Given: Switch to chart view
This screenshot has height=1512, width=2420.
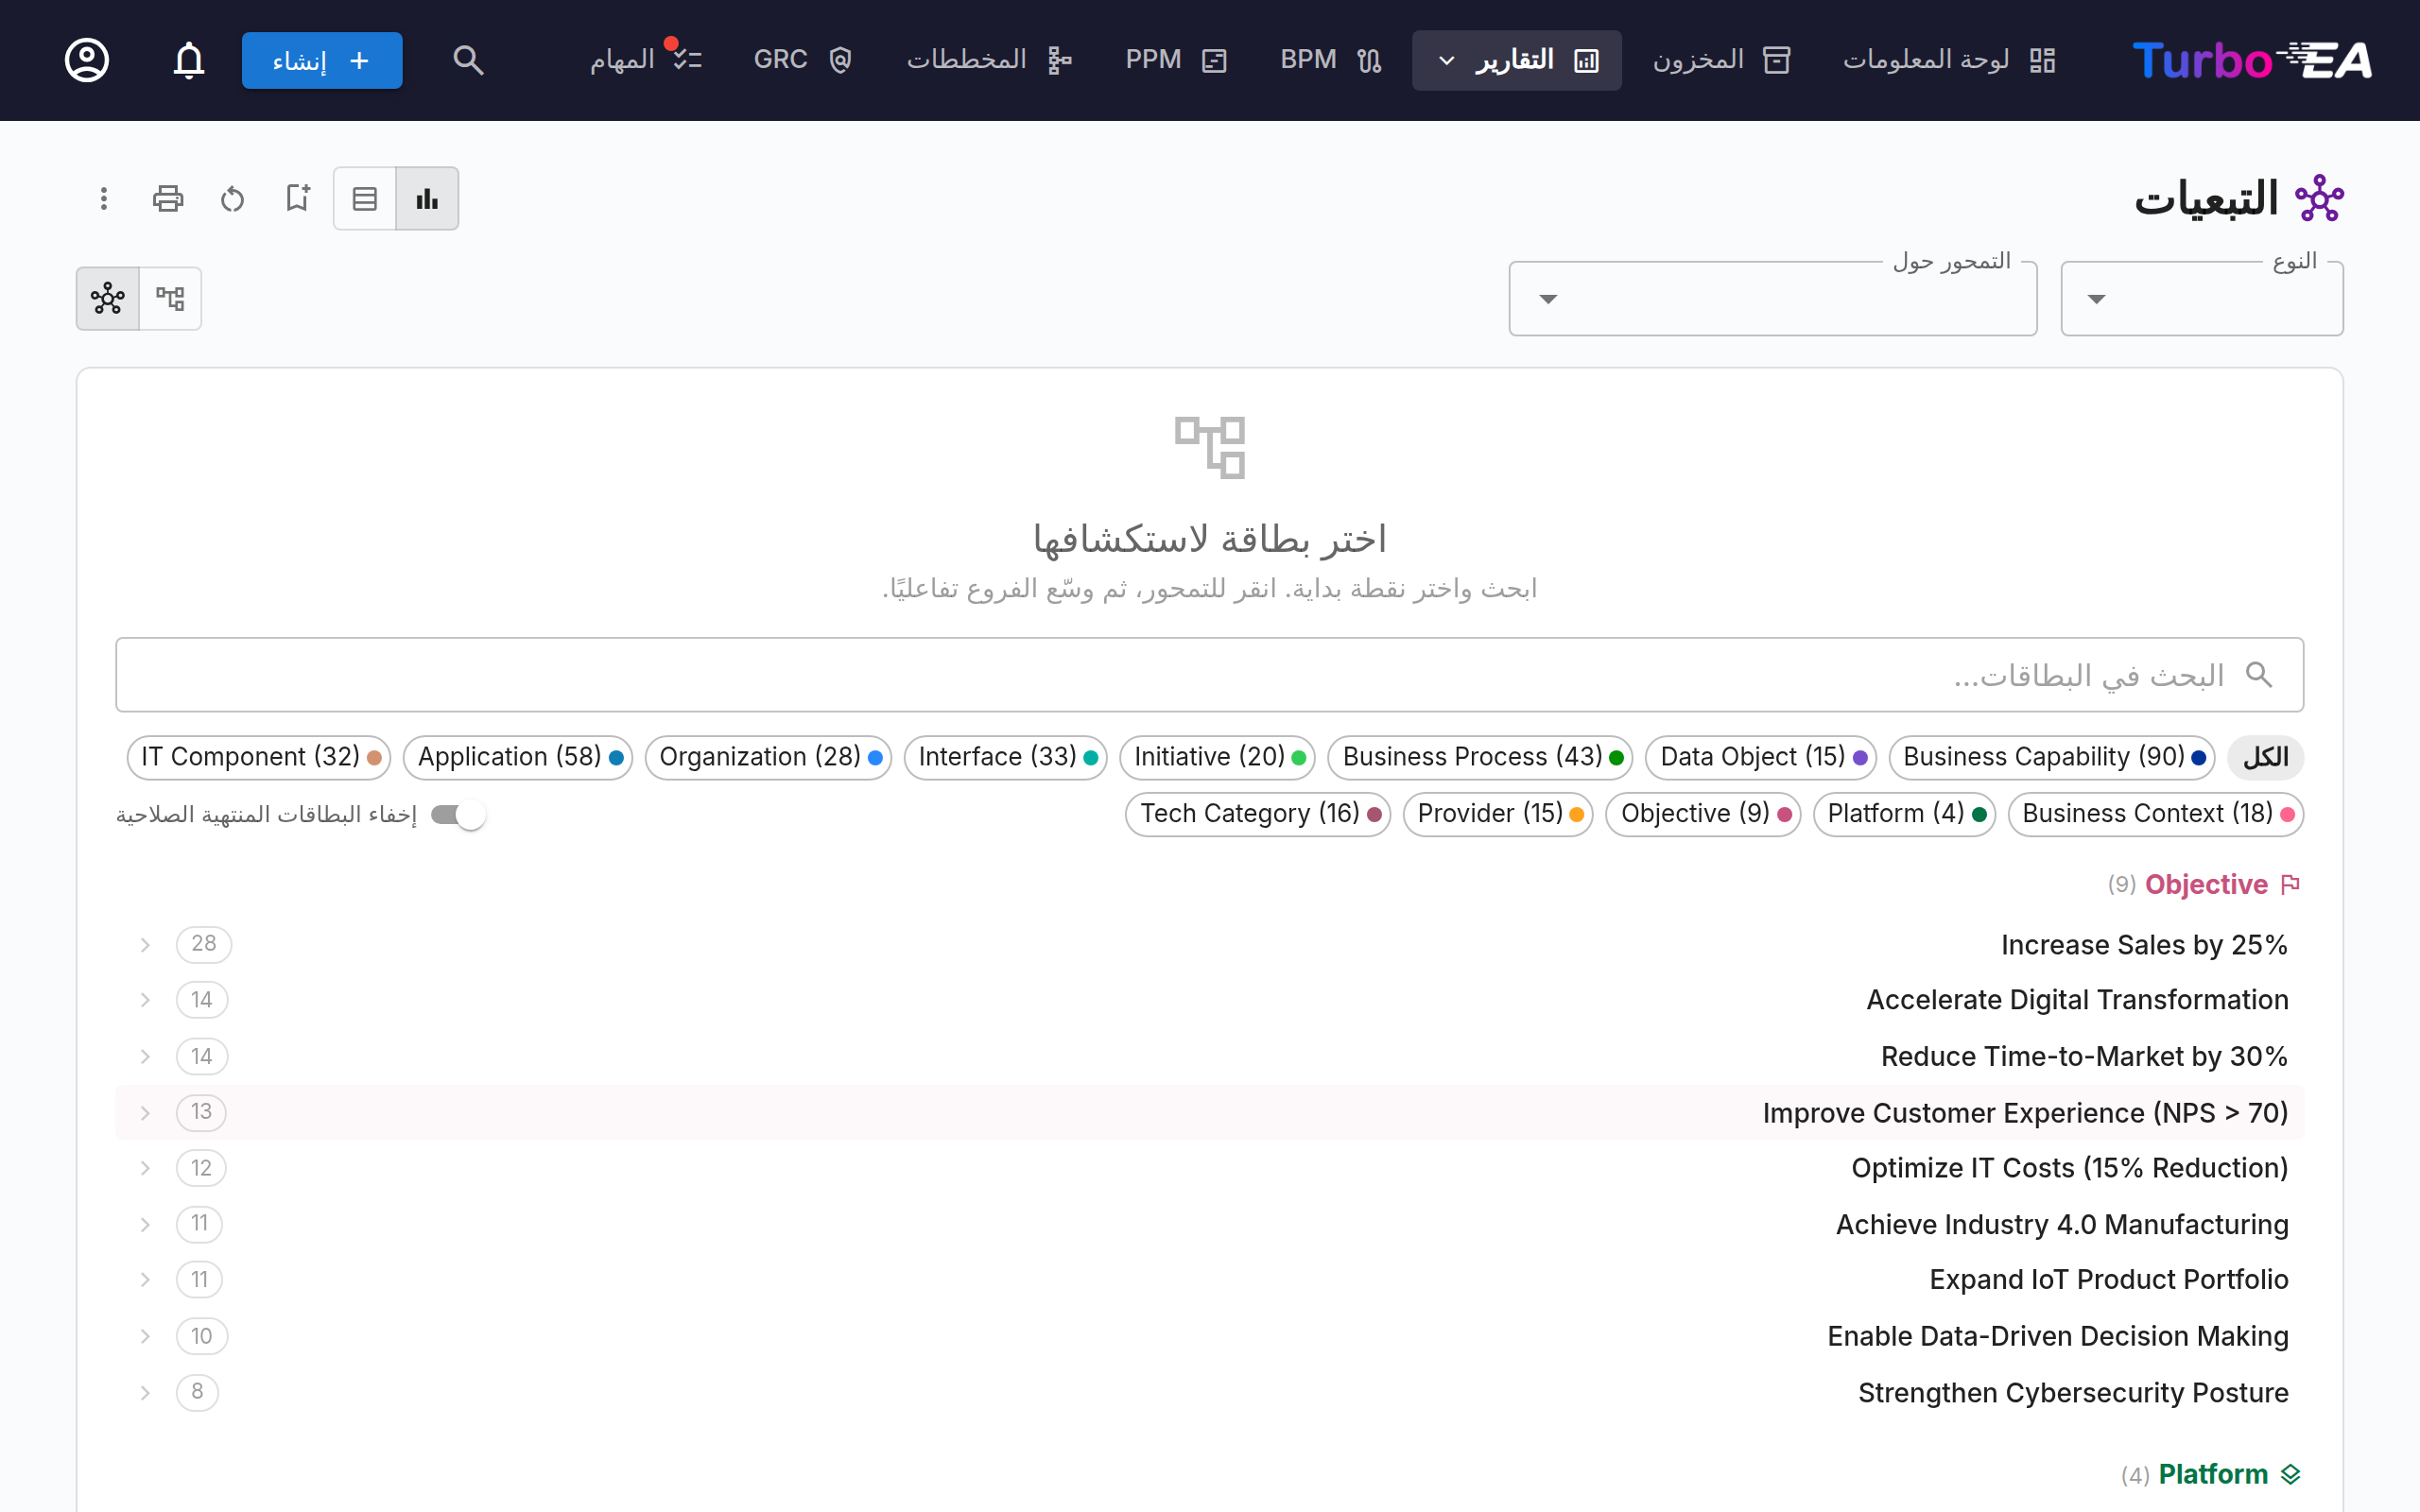Looking at the screenshot, I should [x=427, y=198].
